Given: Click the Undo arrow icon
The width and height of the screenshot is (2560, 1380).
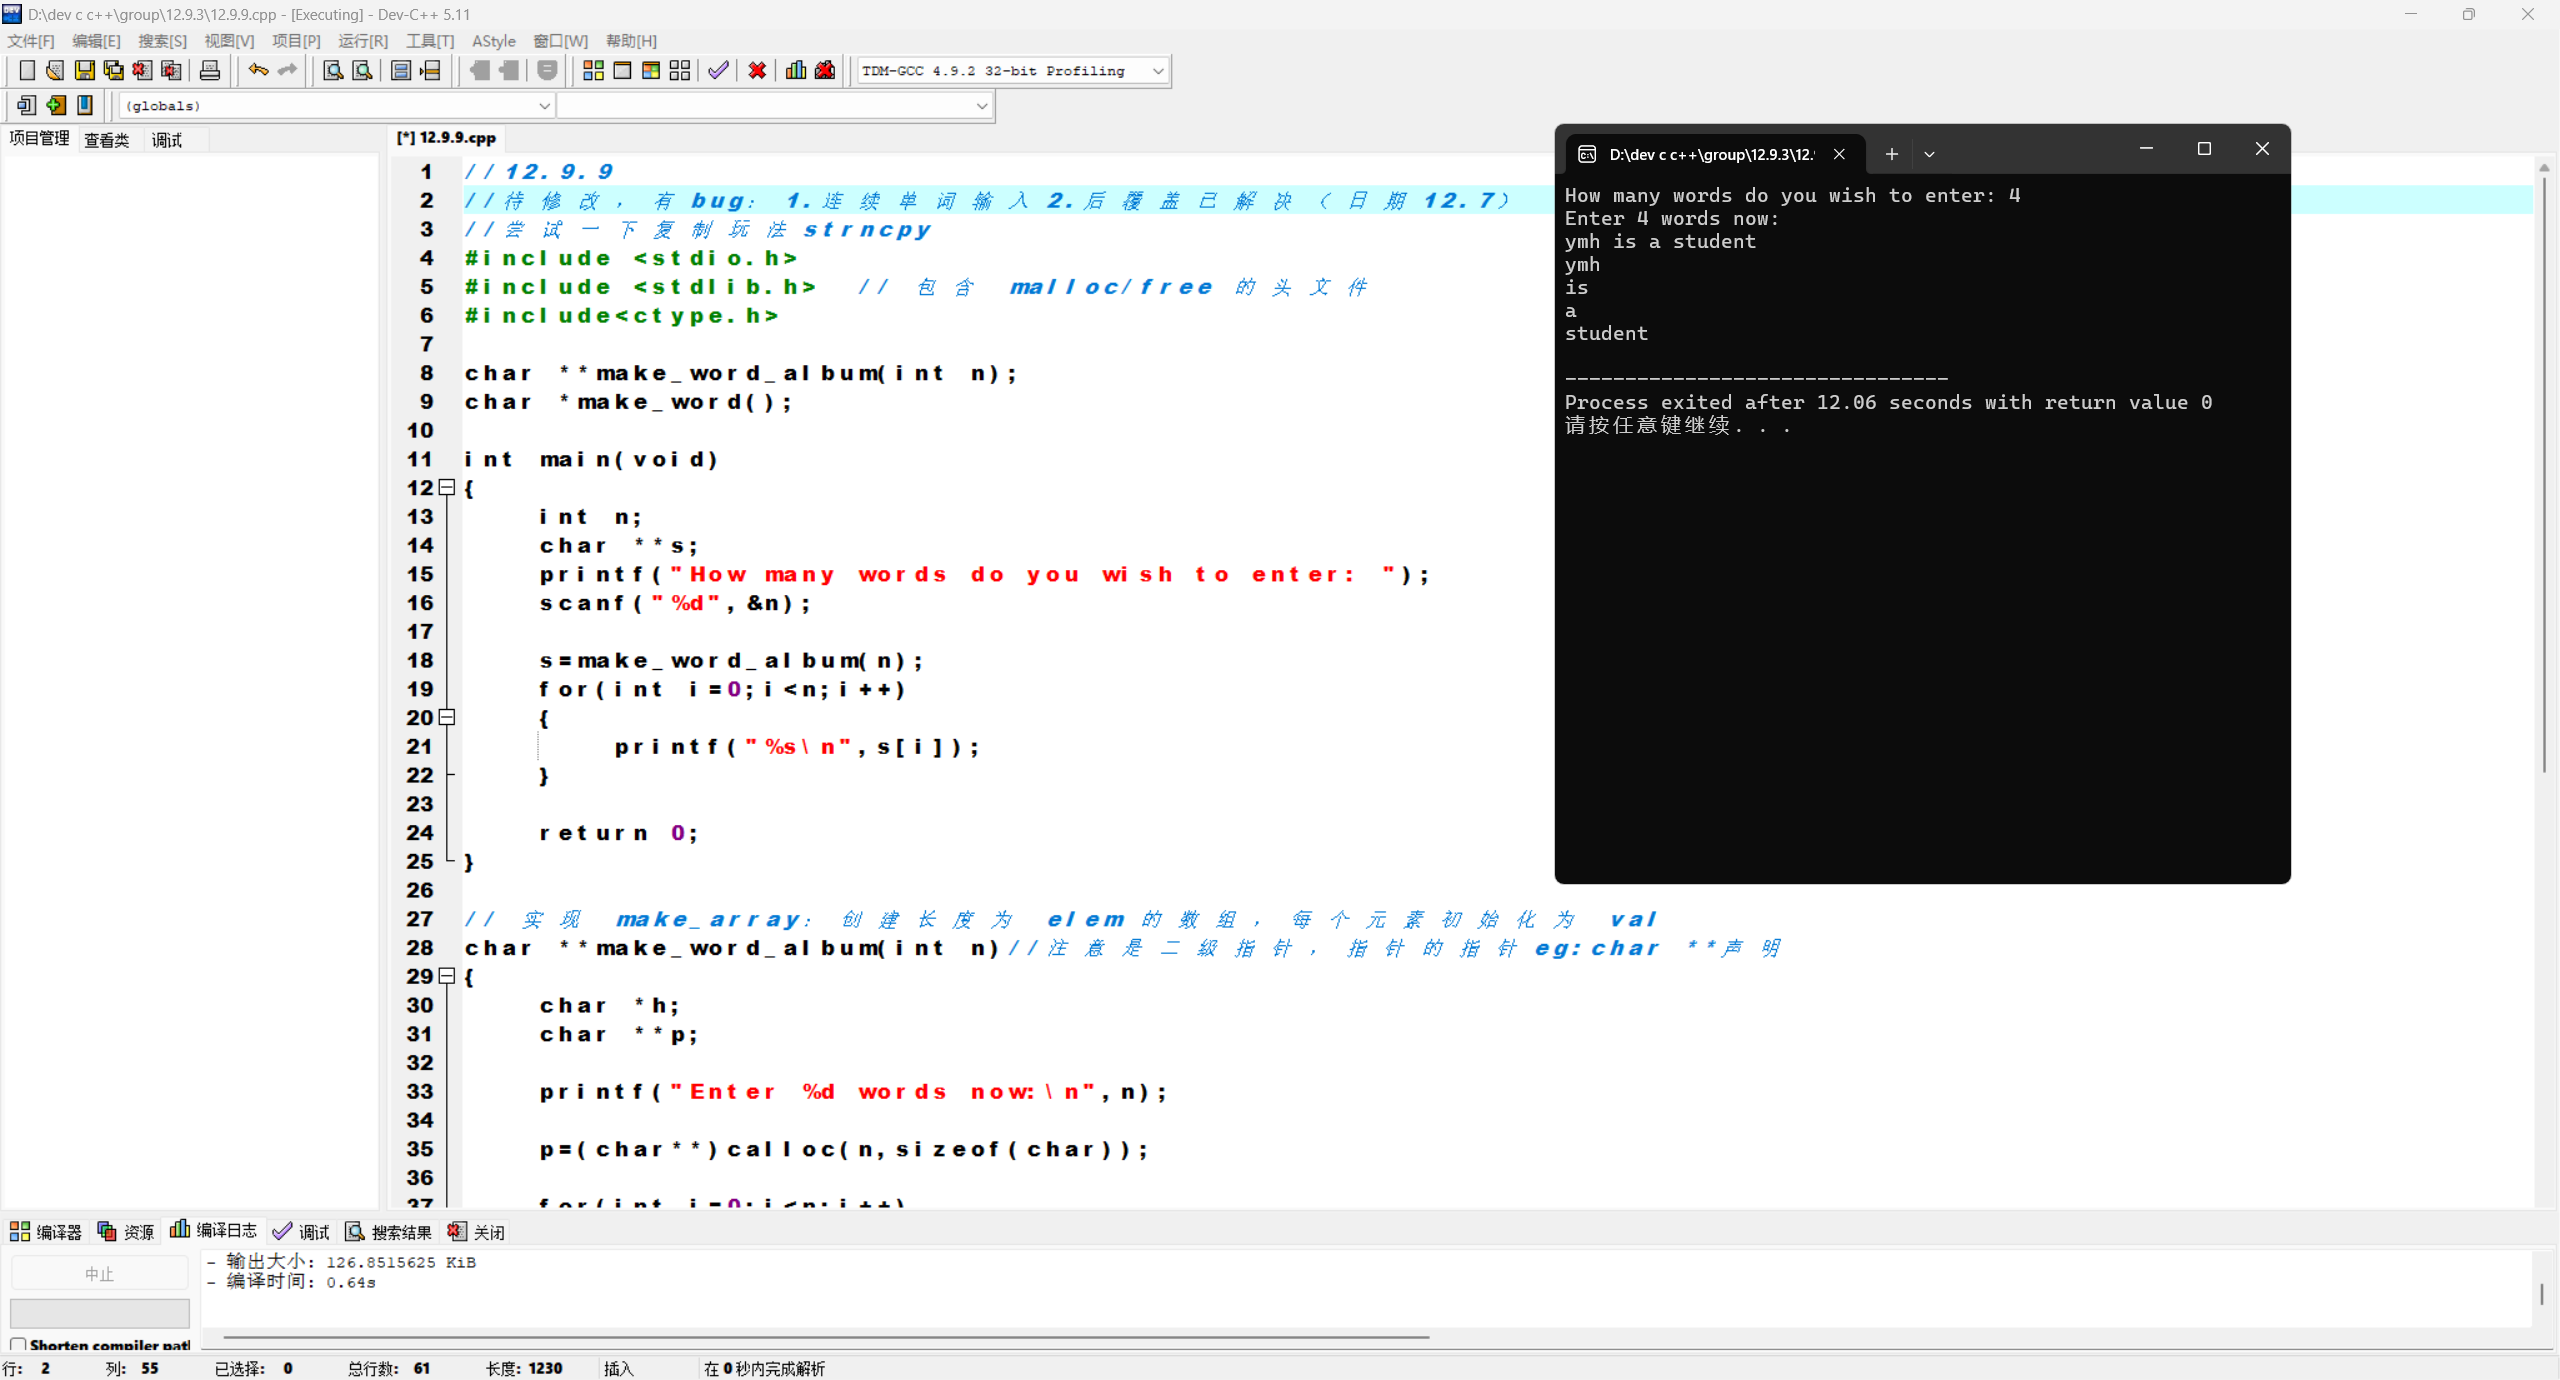Looking at the screenshot, I should tap(258, 70).
